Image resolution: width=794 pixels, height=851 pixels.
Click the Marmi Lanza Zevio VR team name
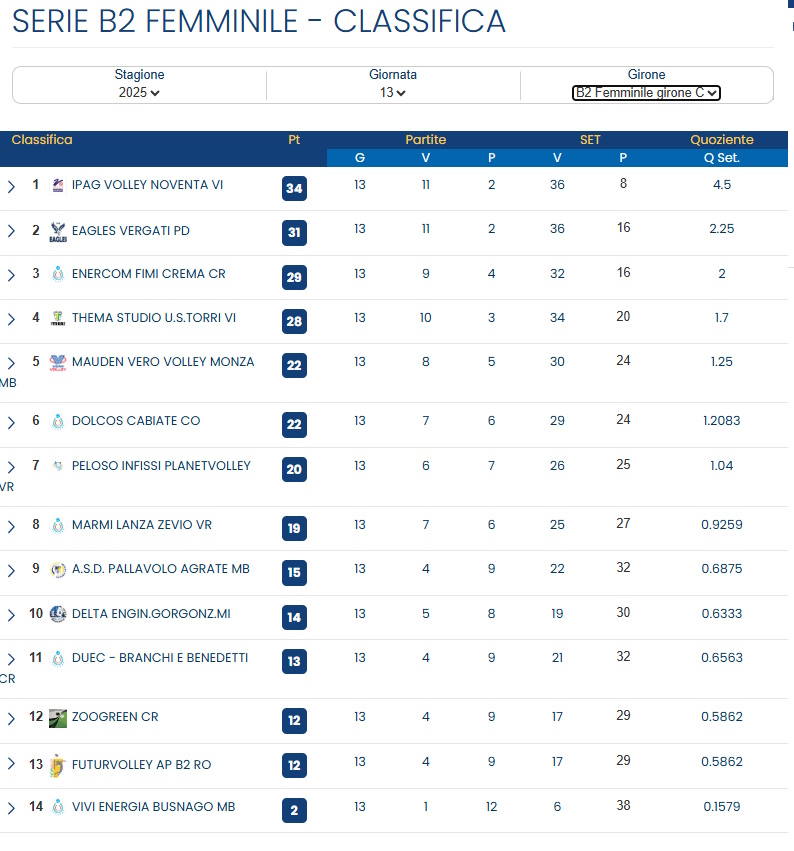[141, 525]
